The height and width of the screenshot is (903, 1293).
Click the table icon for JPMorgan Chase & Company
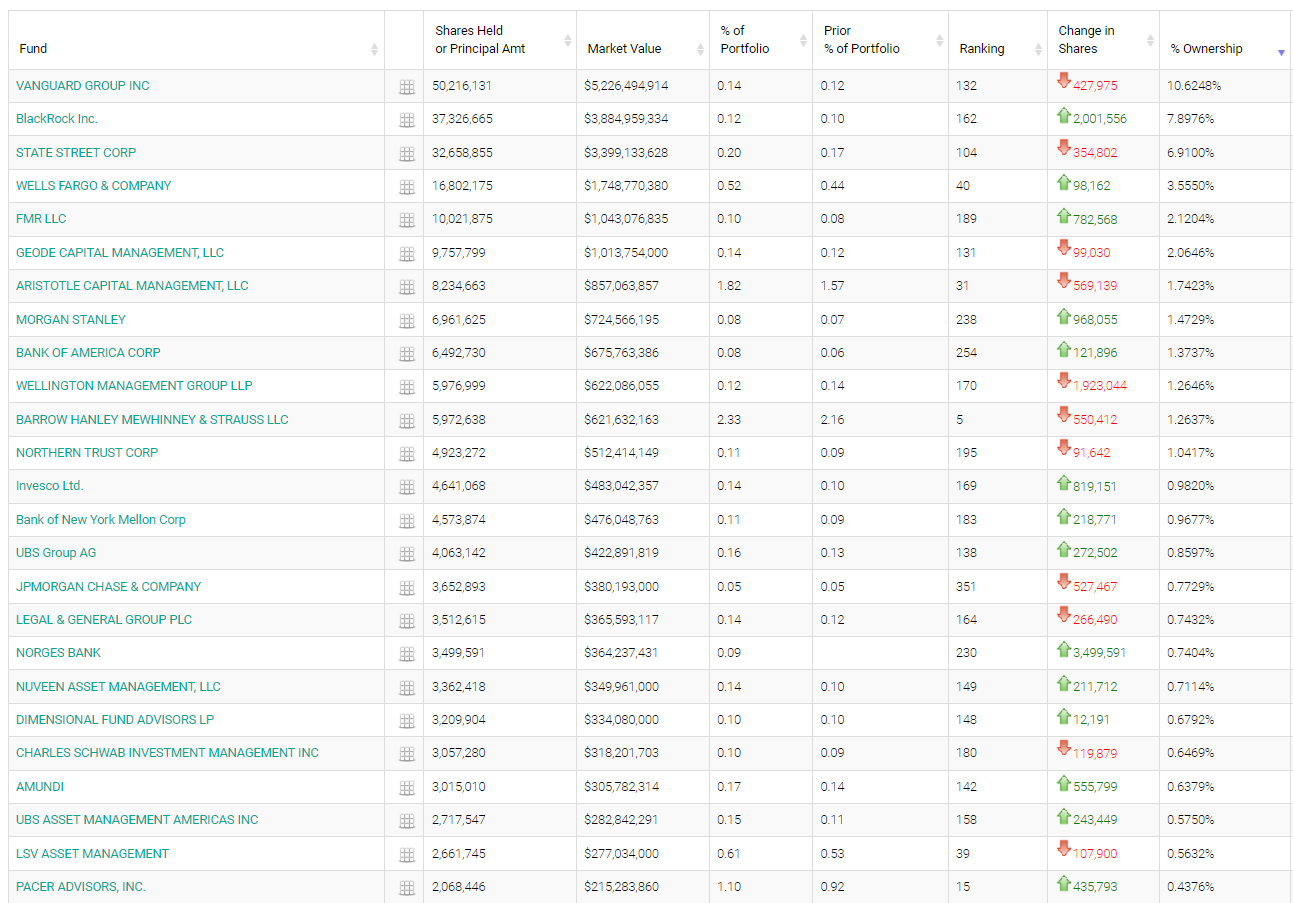tap(407, 588)
